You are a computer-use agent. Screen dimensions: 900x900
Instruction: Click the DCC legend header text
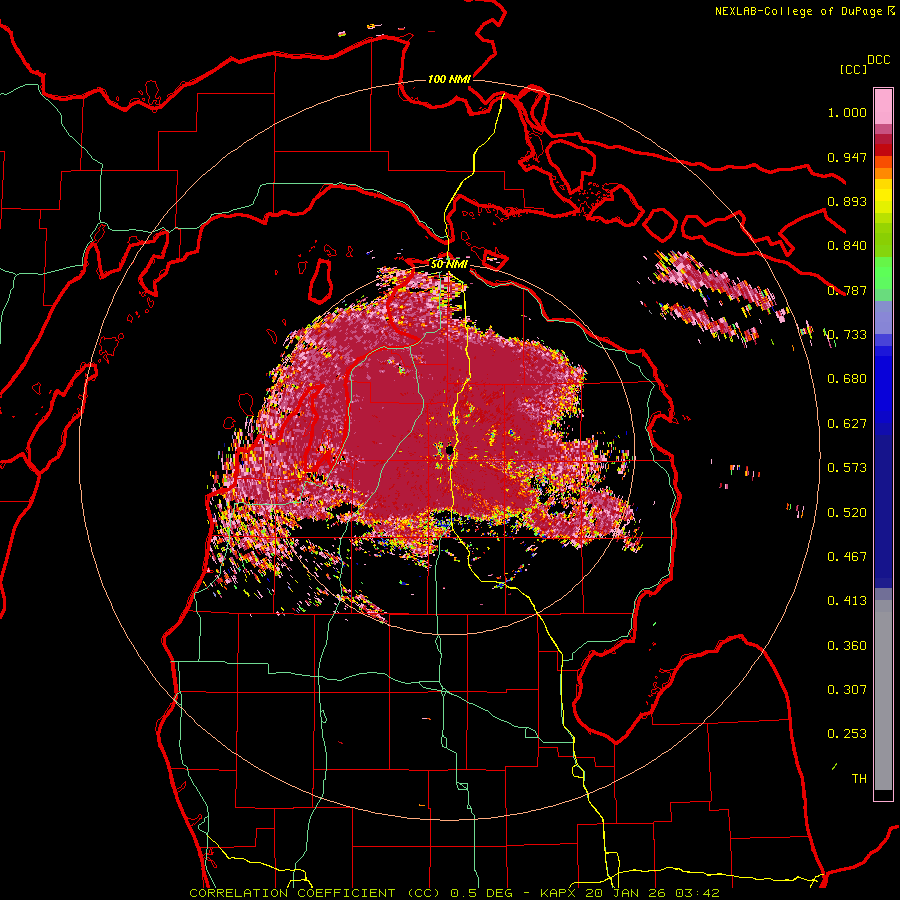[x=878, y=60]
